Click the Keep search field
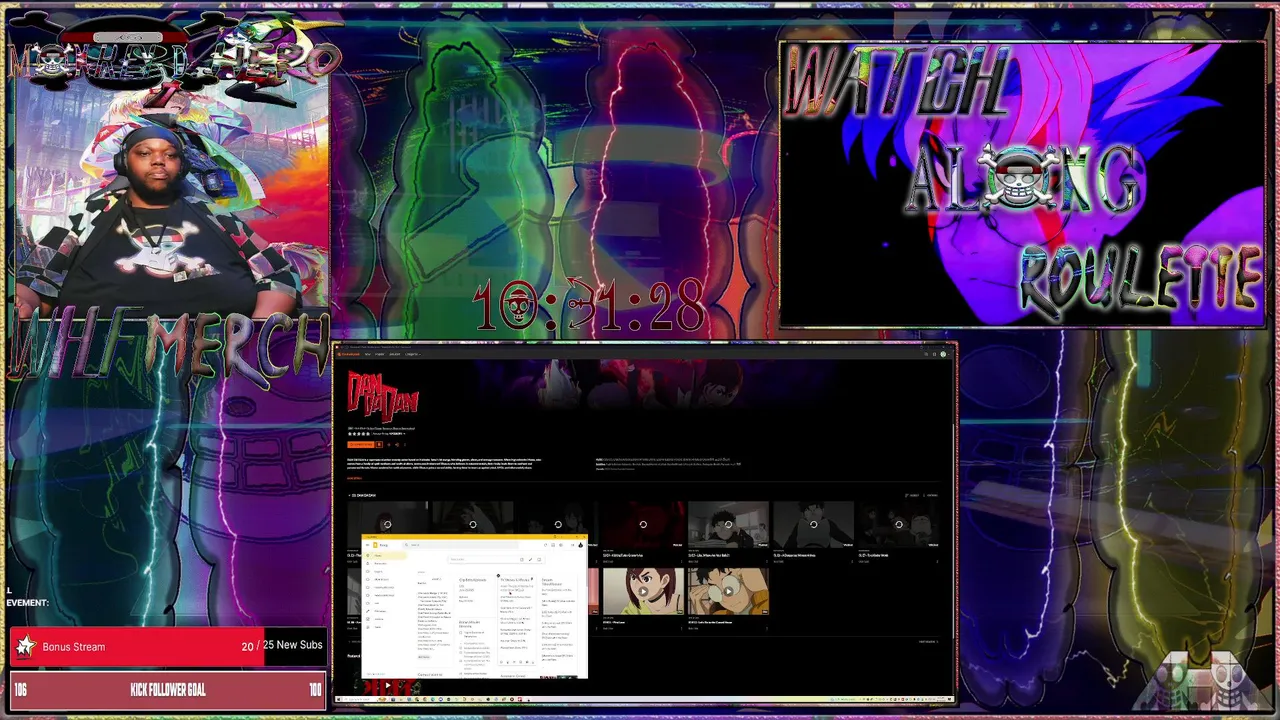 tap(460, 545)
